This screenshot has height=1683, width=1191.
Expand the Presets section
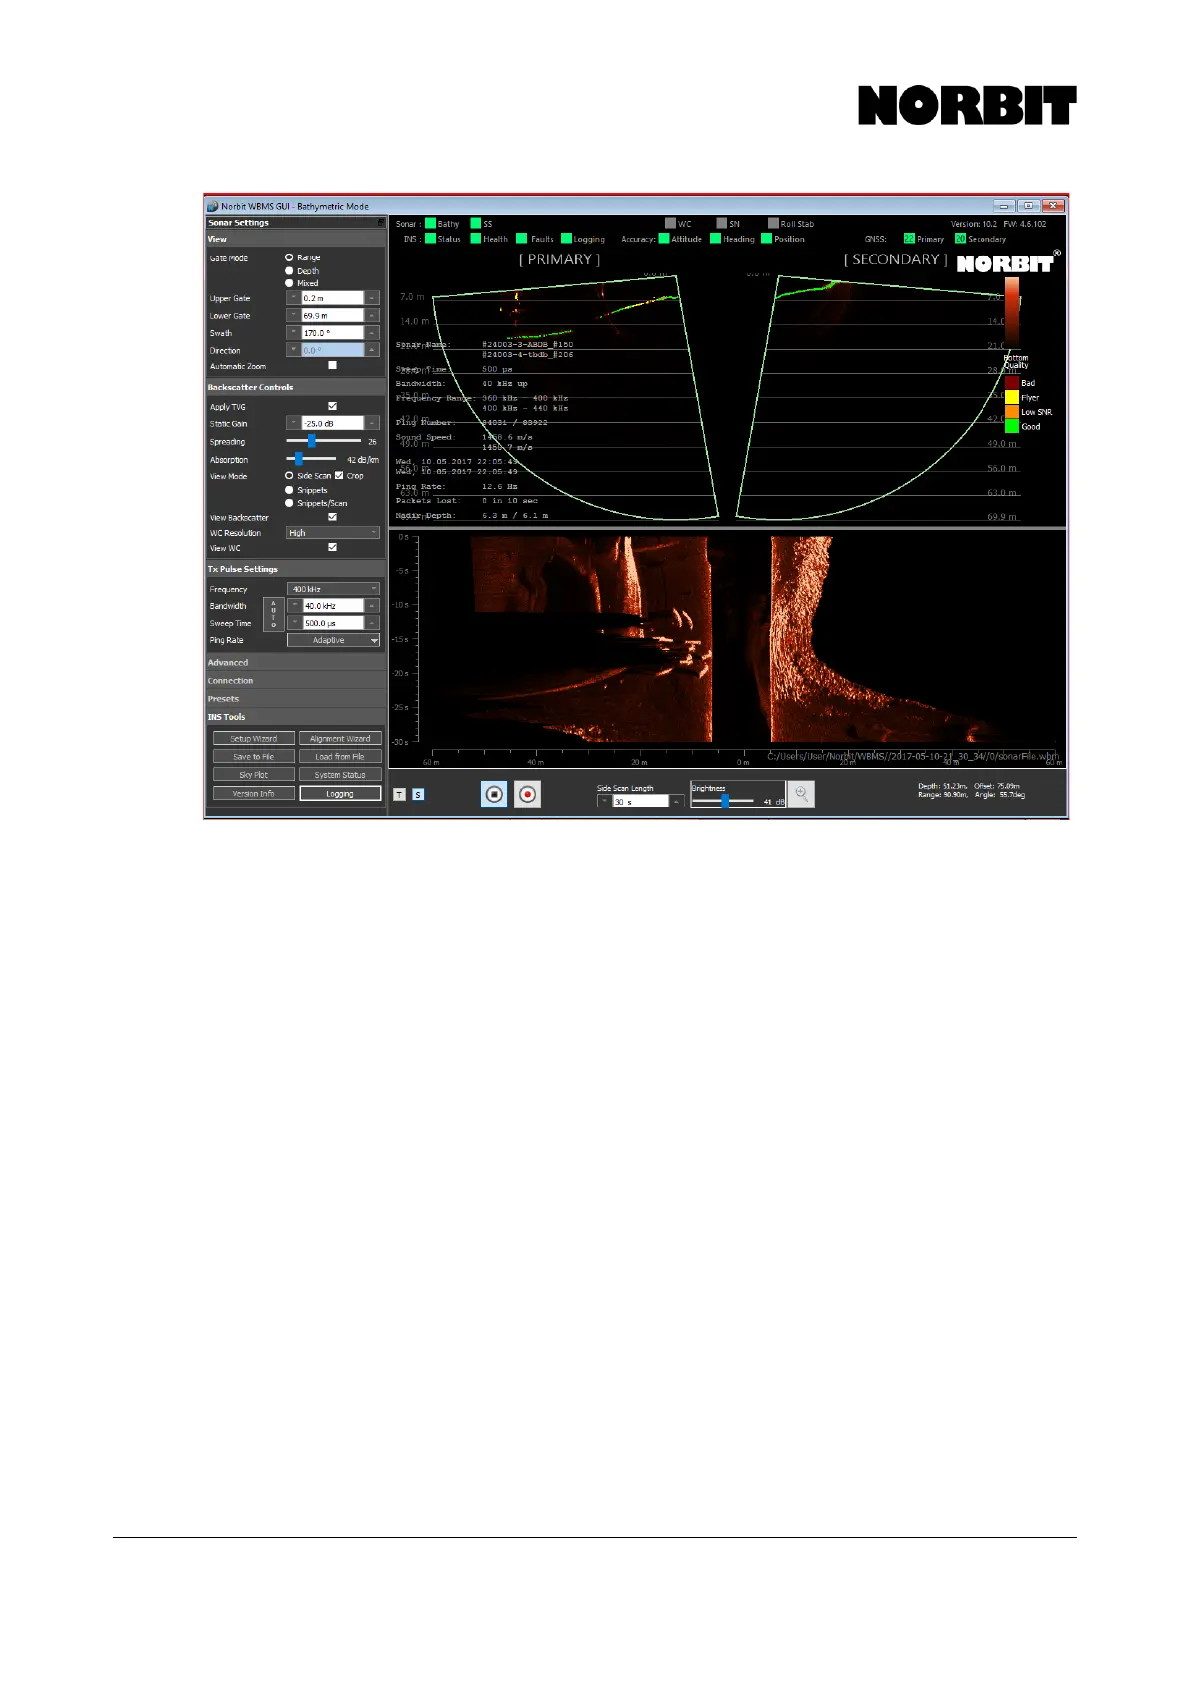pyautogui.click(x=295, y=698)
